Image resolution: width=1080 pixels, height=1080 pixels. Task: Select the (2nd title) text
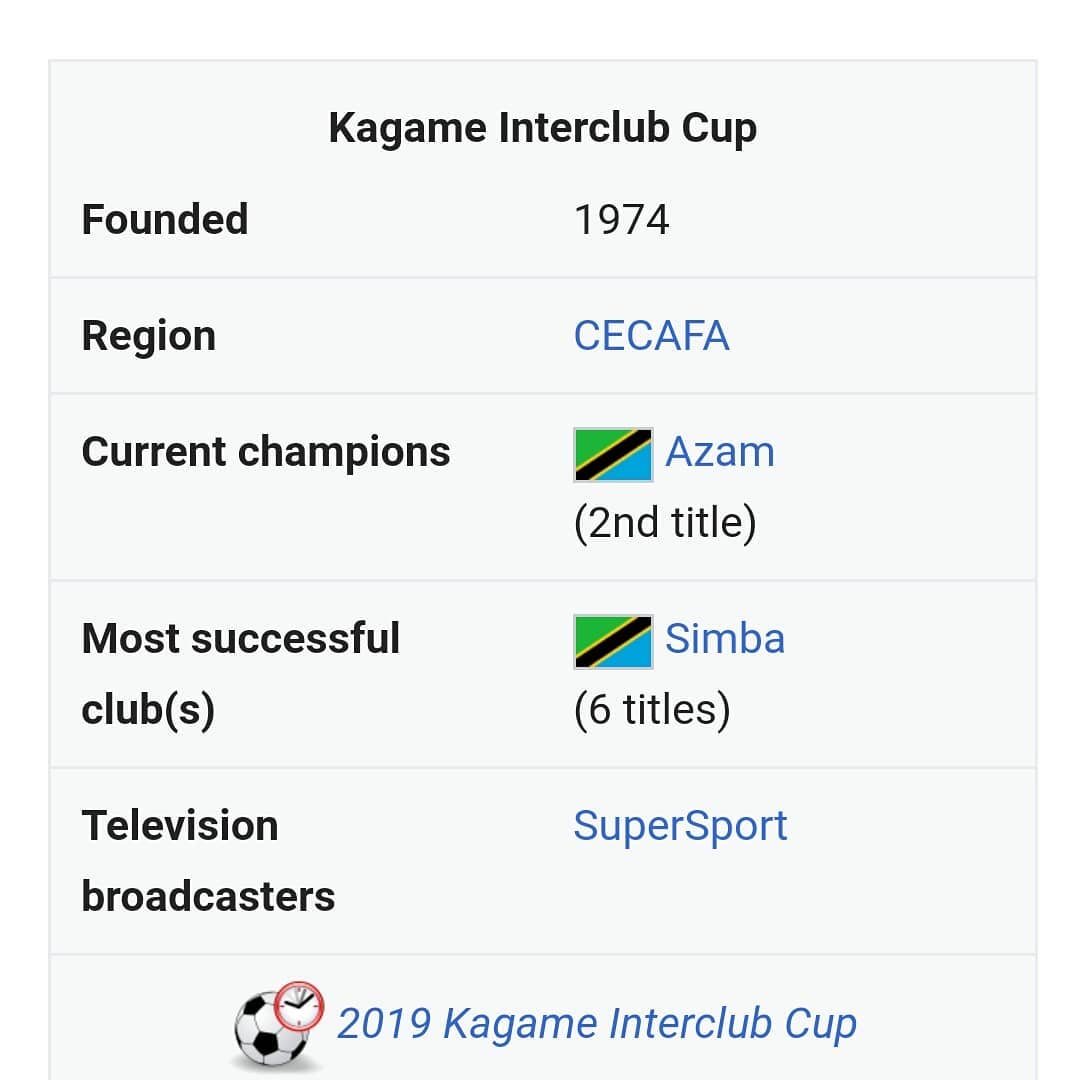[x=665, y=523]
